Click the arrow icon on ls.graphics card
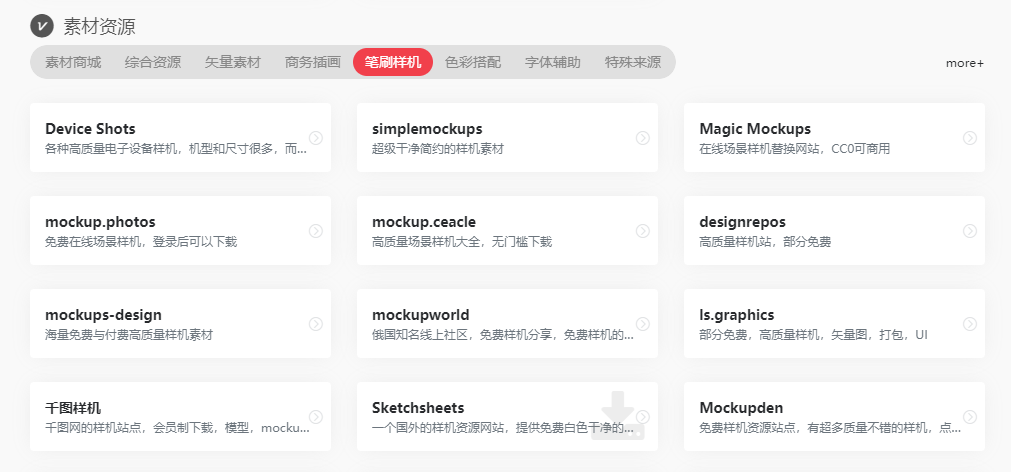Image resolution: width=1011 pixels, height=472 pixels. pos(970,323)
